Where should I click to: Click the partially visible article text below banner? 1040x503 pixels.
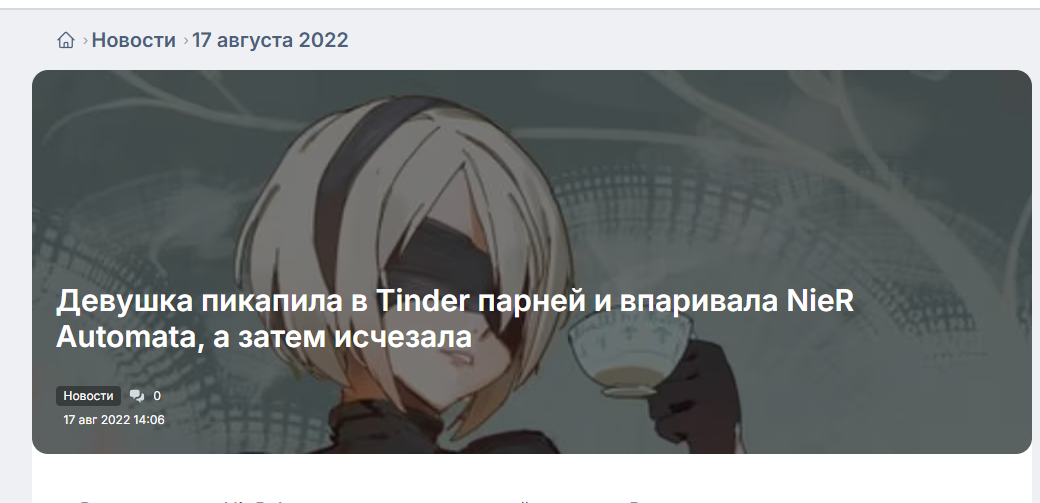[371, 500]
